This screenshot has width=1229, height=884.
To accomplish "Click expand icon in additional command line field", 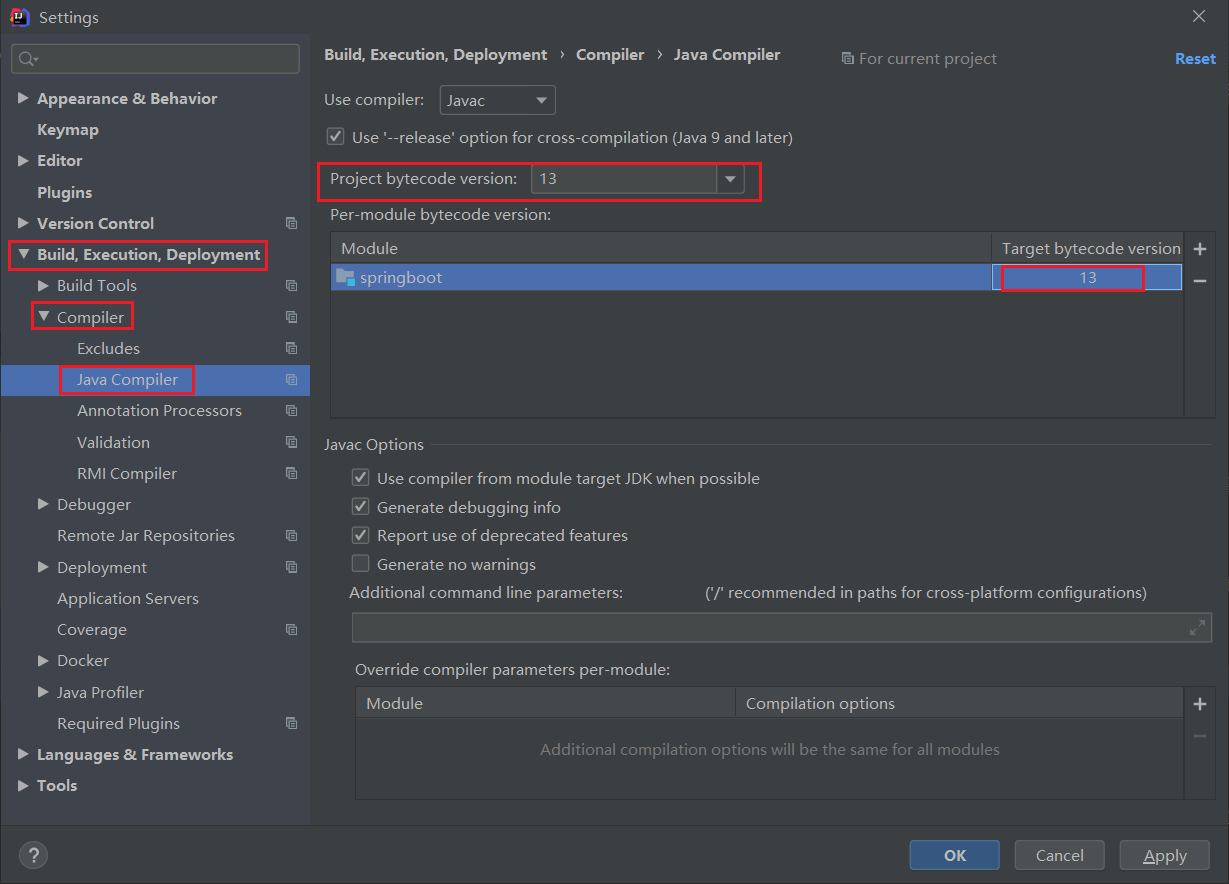I will 1197,628.
